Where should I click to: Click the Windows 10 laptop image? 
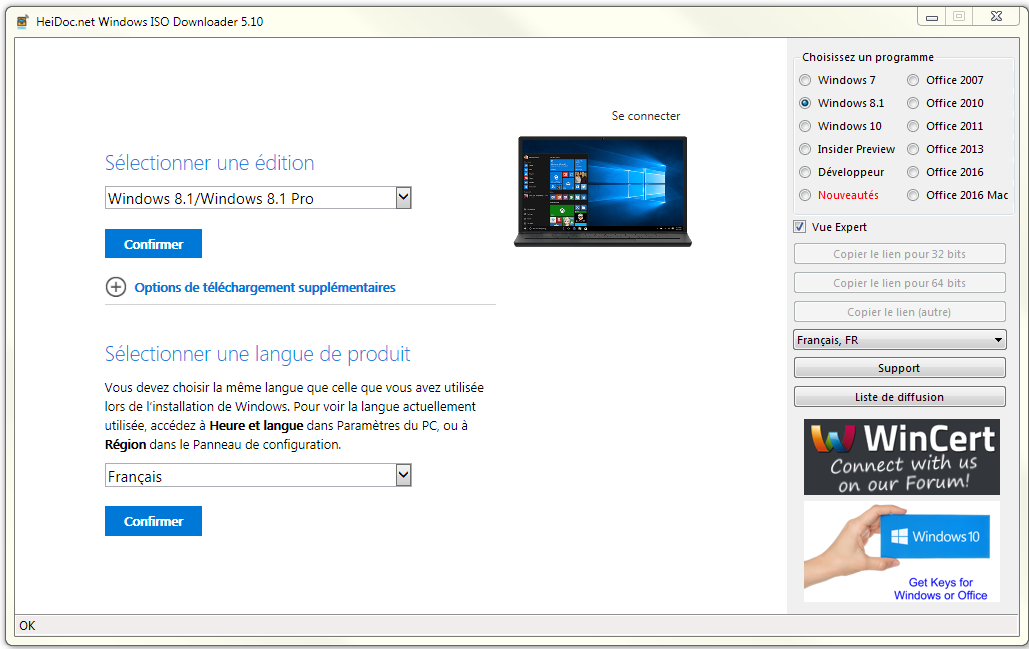click(x=602, y=192)
